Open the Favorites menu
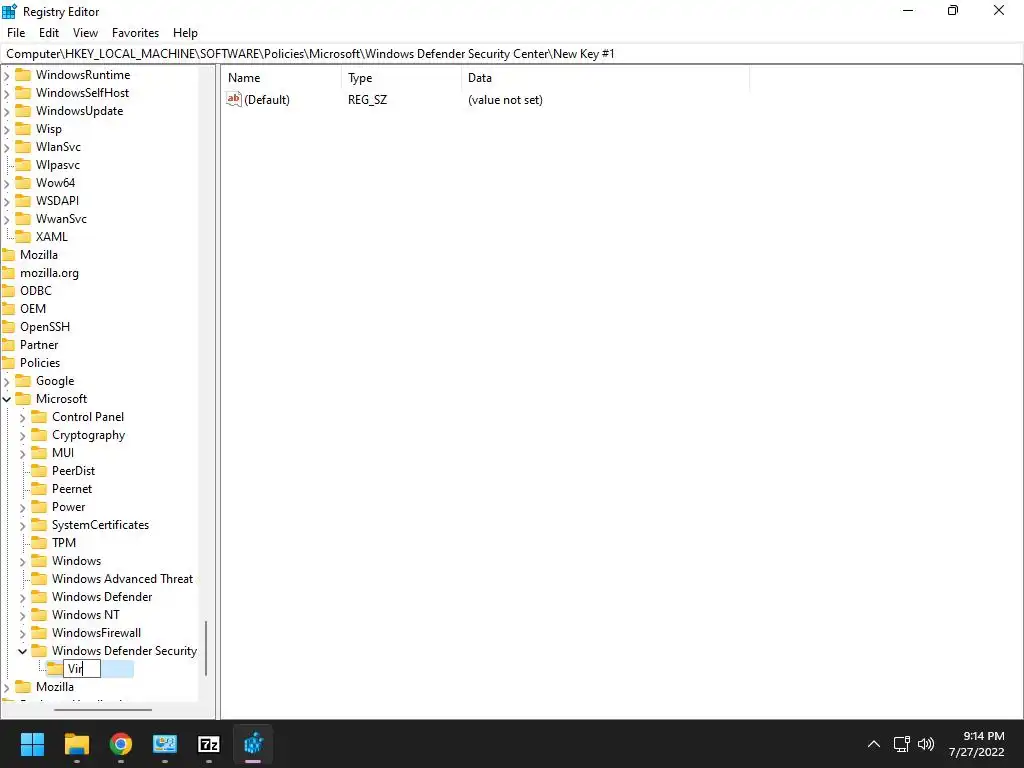This screenshot has width=1024, height=768. click(135, 33)
